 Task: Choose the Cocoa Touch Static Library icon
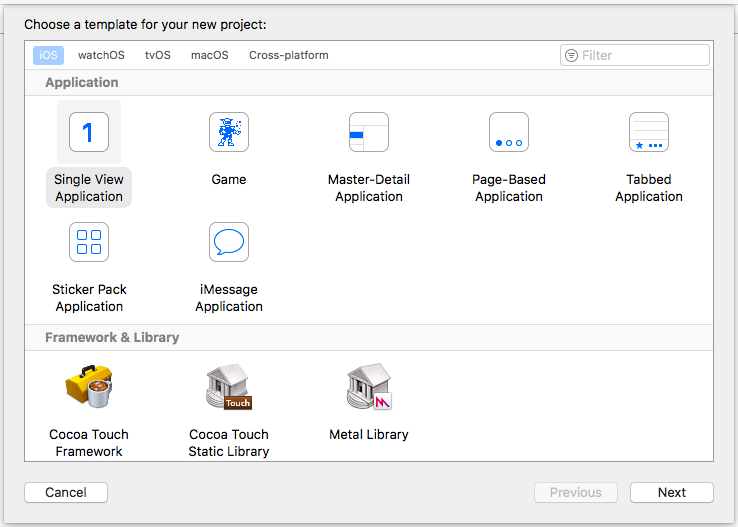click(x=229, y=386)
